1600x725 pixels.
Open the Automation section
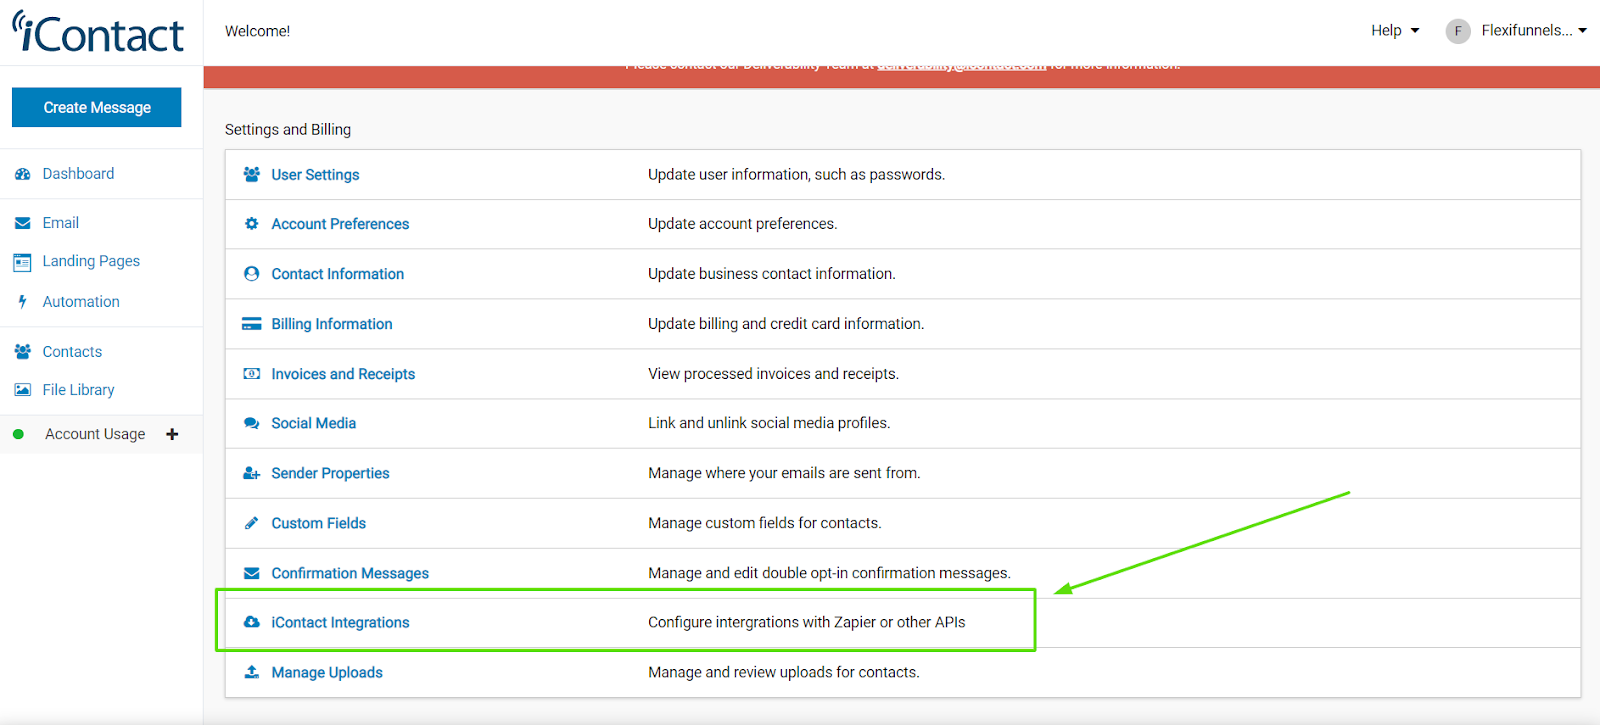point(81,302)
